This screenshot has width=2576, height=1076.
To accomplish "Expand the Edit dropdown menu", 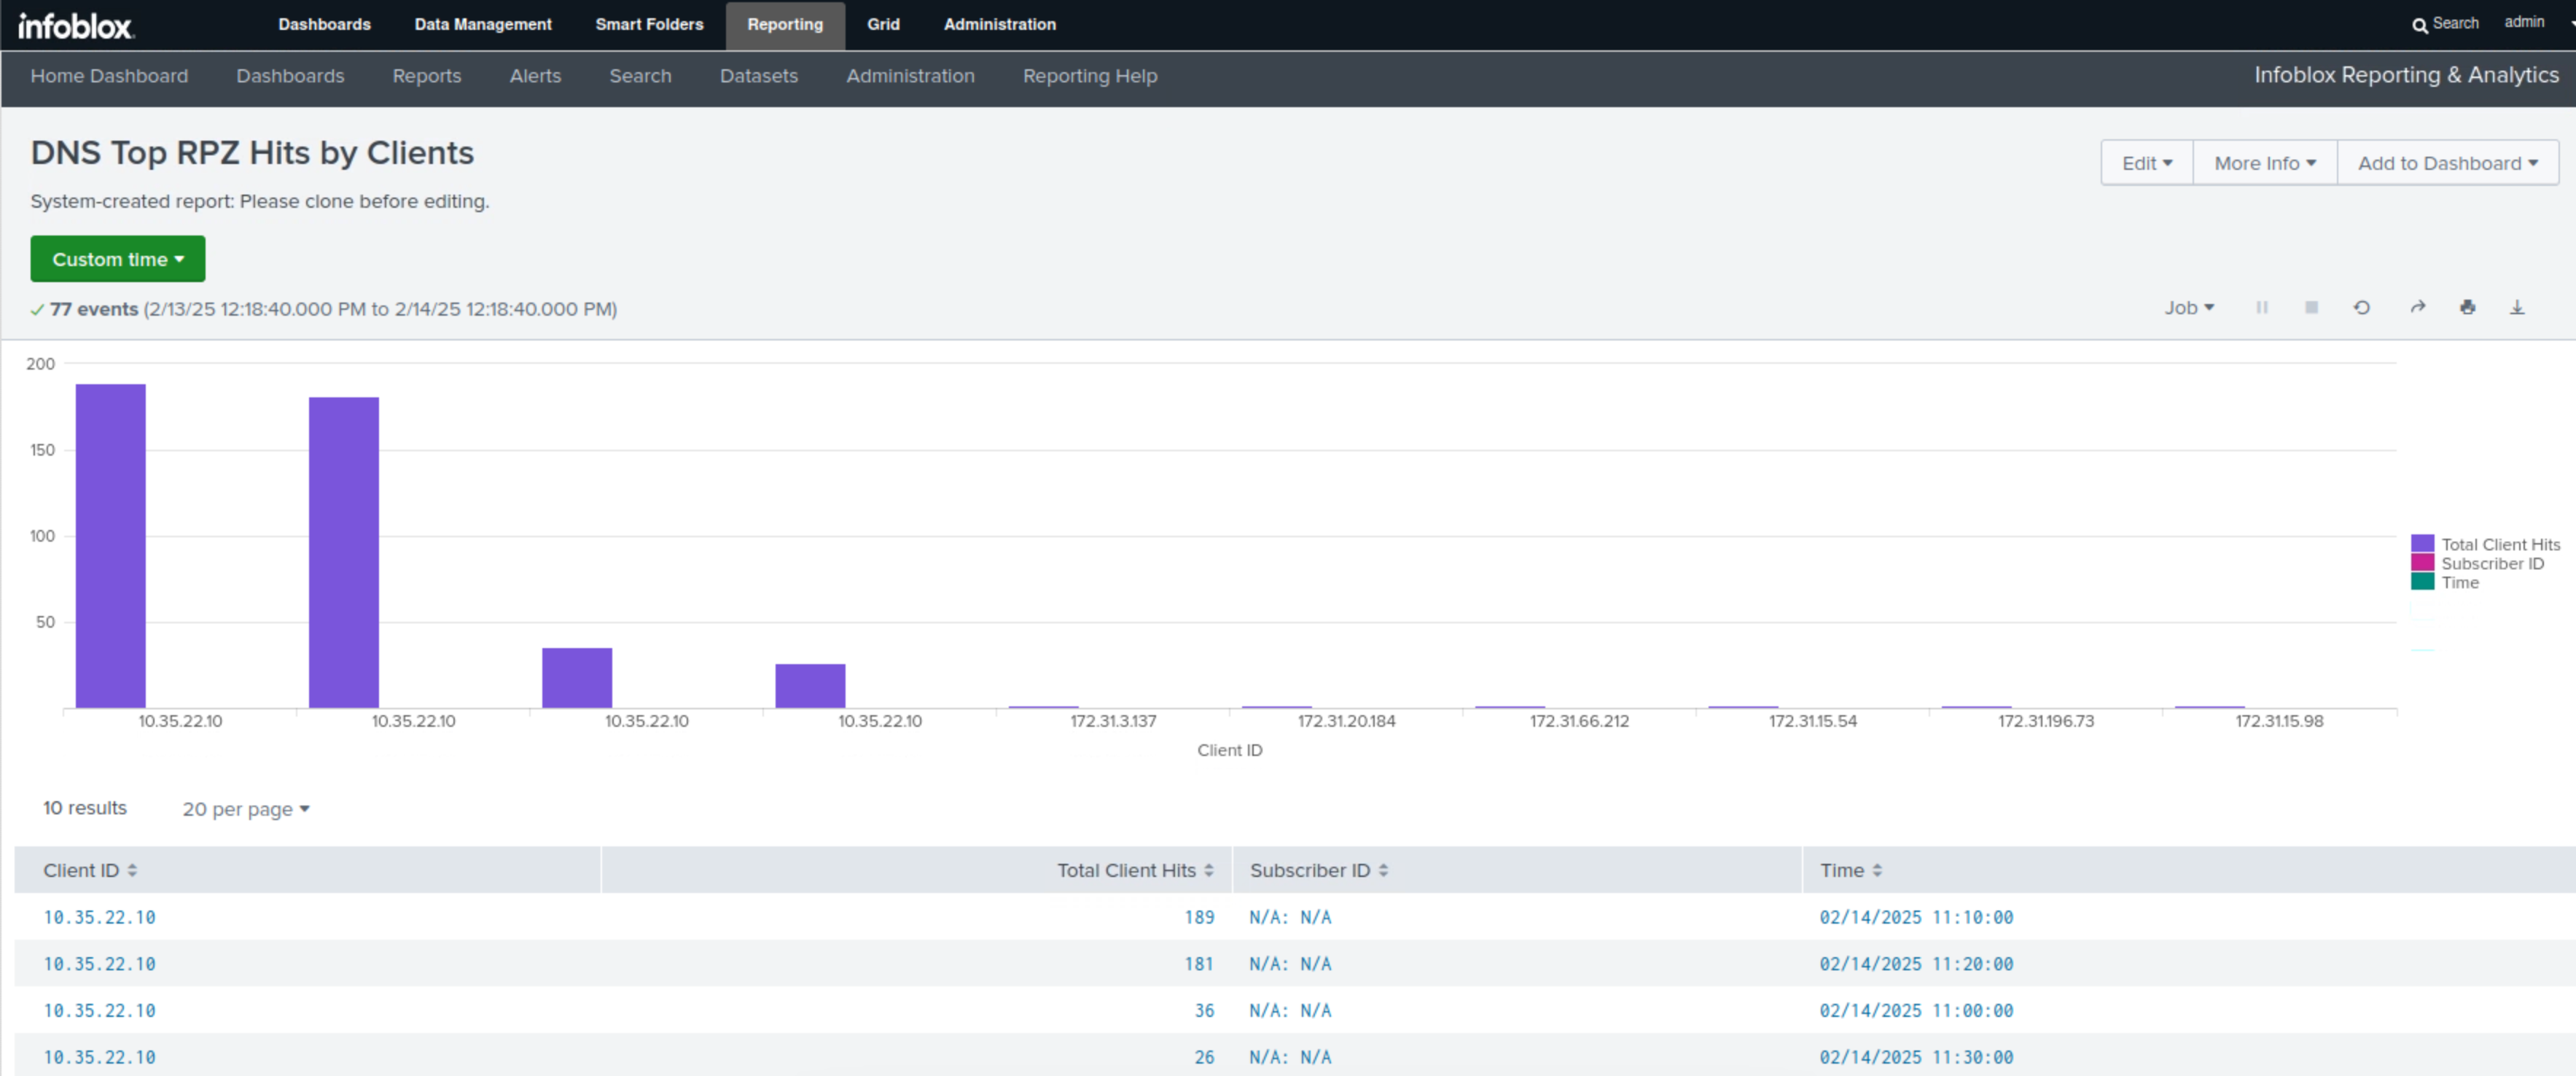I will click(x=2146, y=163).
